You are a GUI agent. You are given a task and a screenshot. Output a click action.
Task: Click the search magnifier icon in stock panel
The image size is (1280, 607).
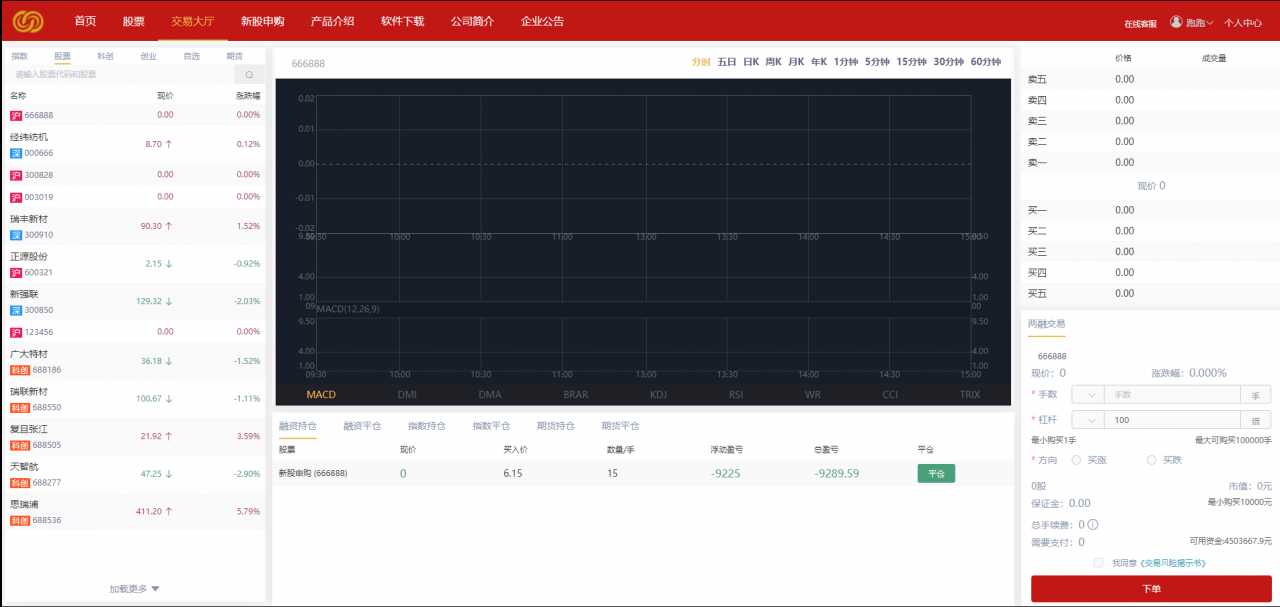pos(248,75)
